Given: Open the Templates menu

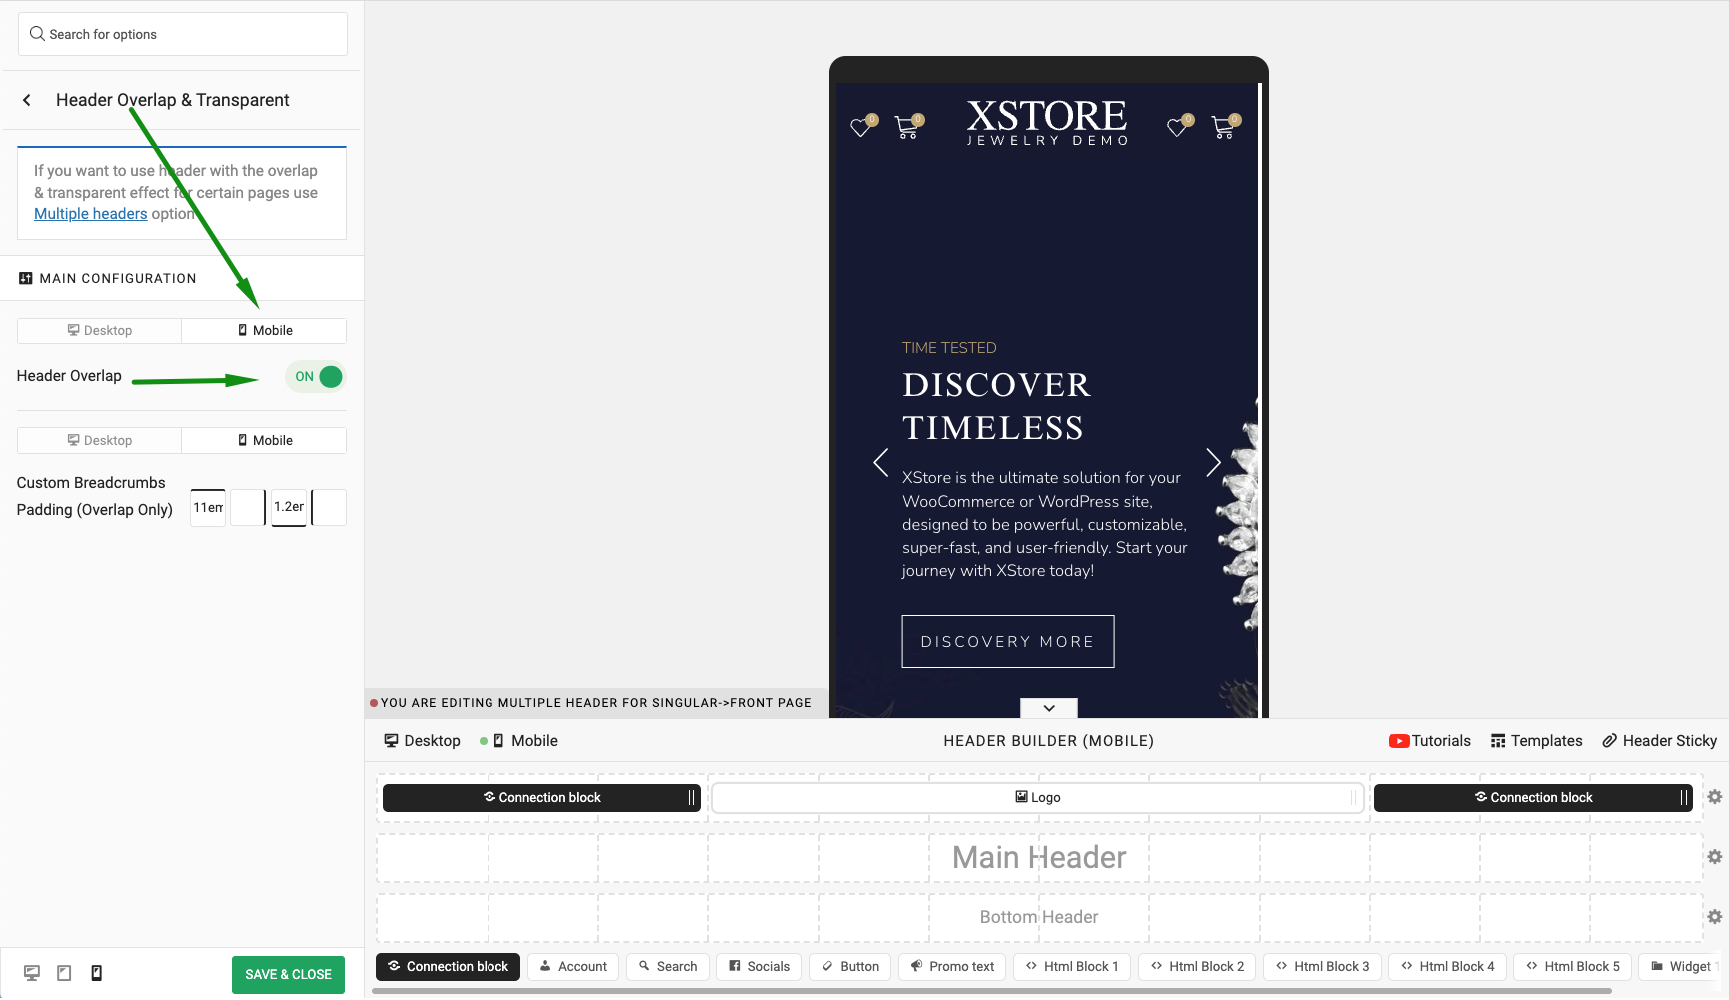Looking at the screenshot, I should (x=1537, y=741).
